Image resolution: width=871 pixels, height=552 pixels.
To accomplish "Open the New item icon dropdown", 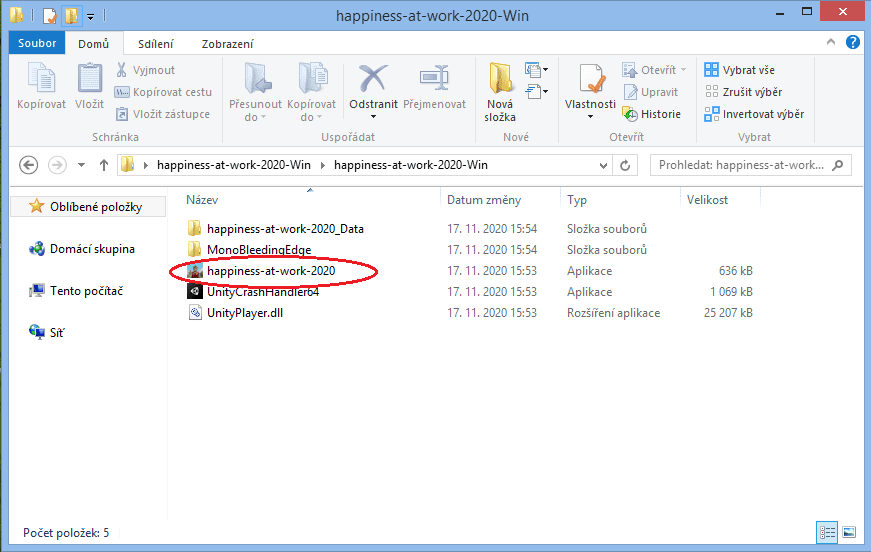I will (x=536, y=70).
